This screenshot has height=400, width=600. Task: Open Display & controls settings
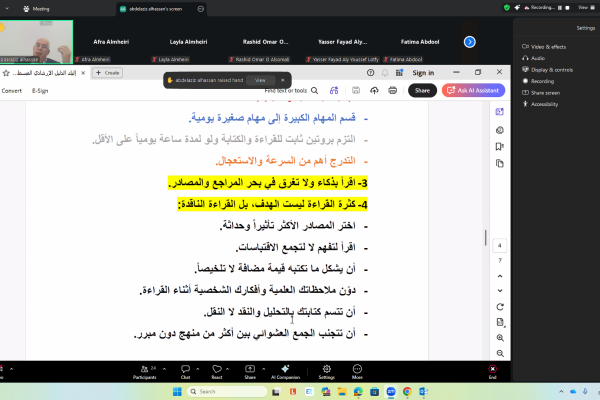click(x=548, y=70)
